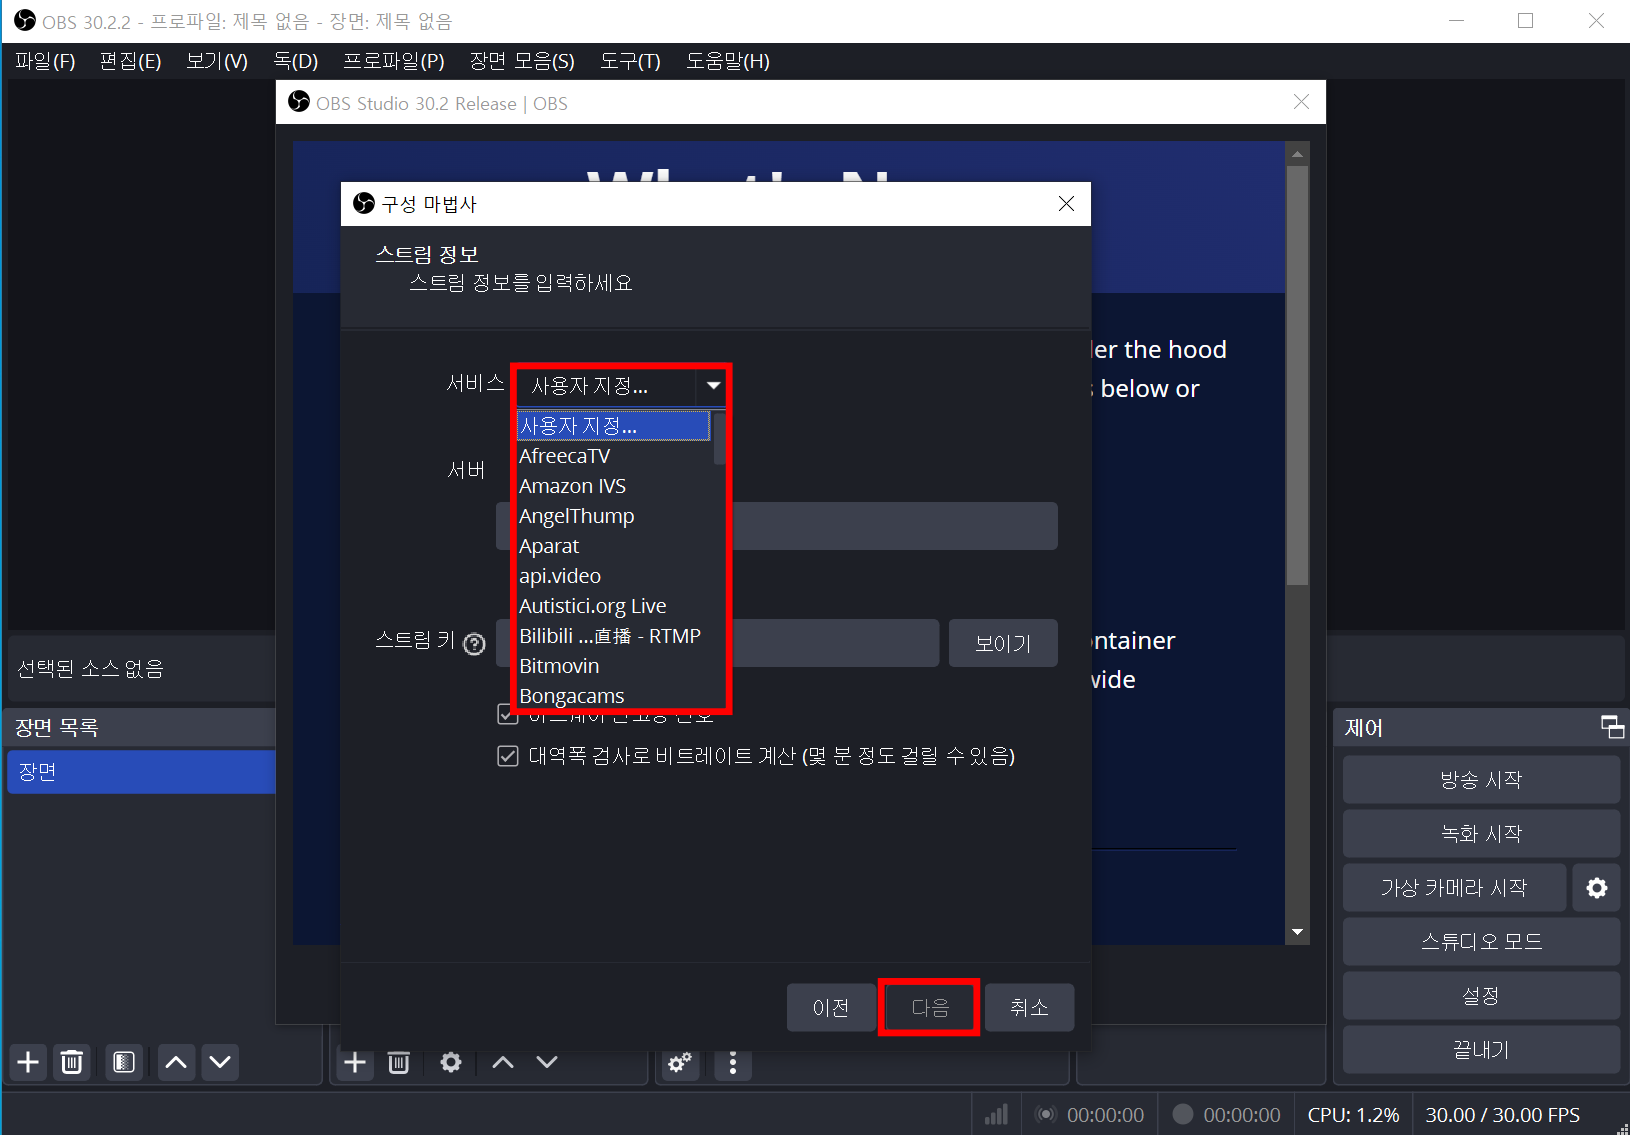Viewport: 1630px width, 1135px height.
Task: Open the 독(D) menu
Action: [x=296, y=61]
